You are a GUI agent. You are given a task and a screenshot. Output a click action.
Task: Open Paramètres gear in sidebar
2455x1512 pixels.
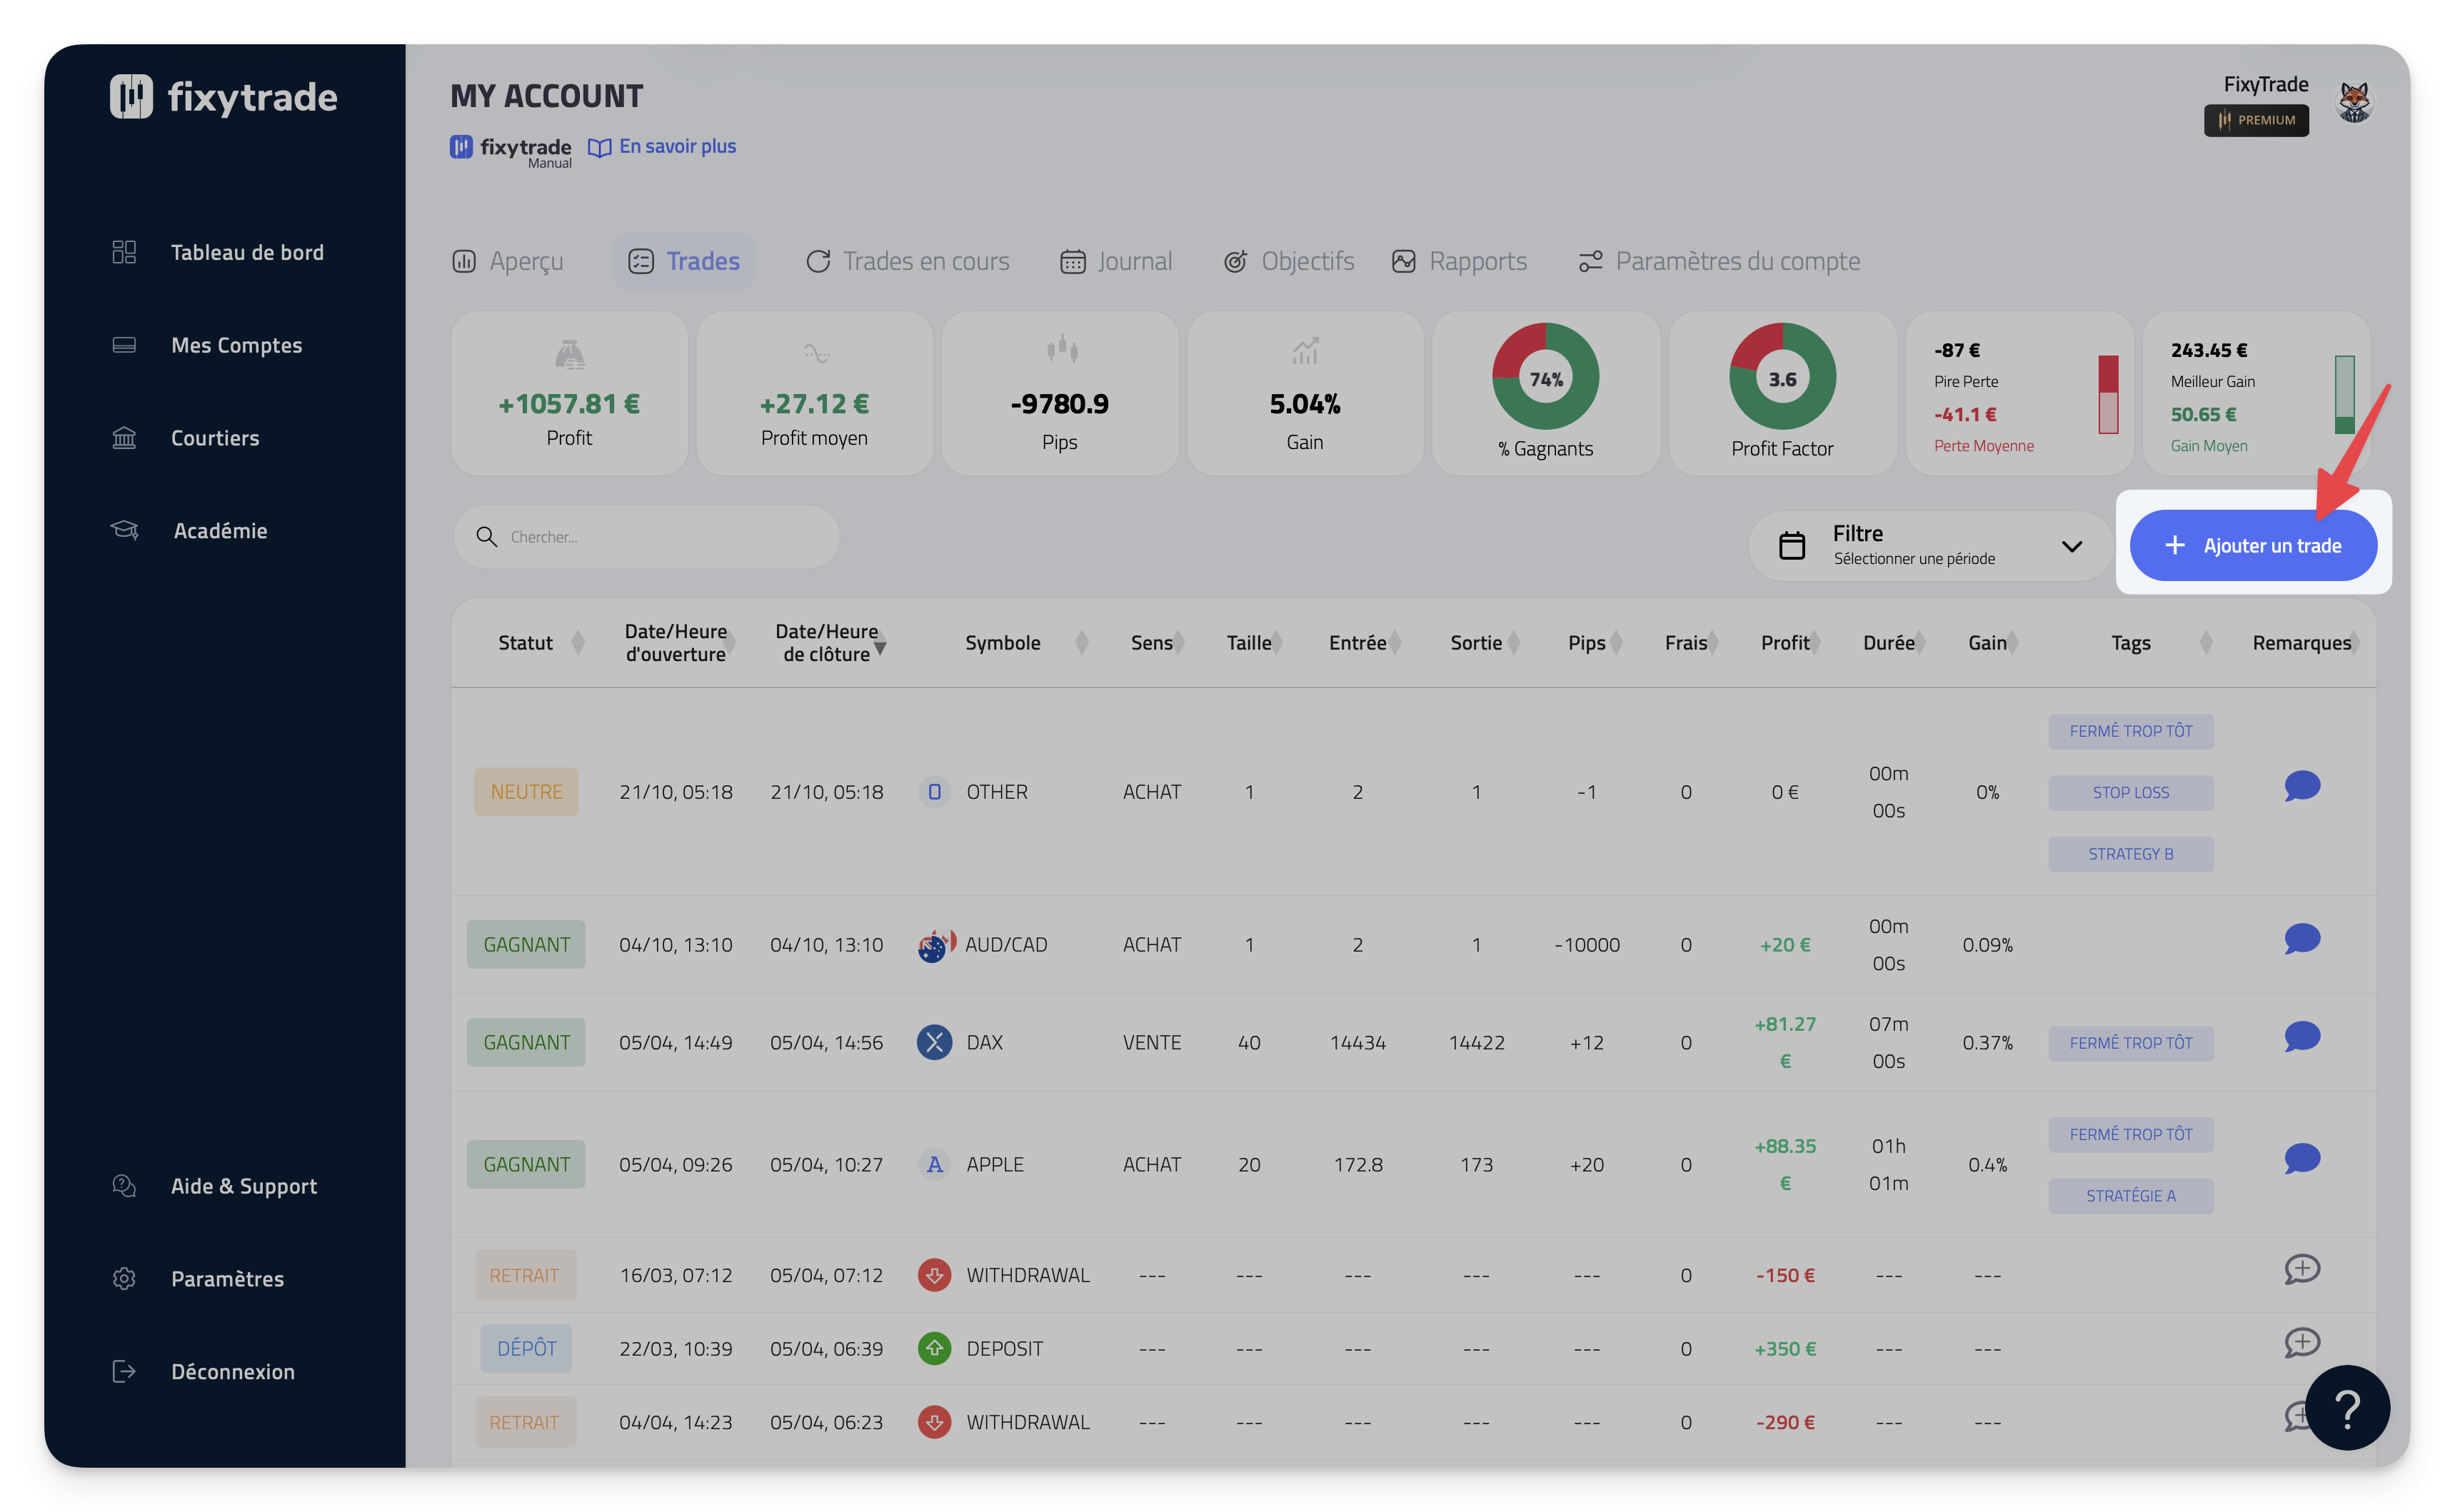[124, 1278]
